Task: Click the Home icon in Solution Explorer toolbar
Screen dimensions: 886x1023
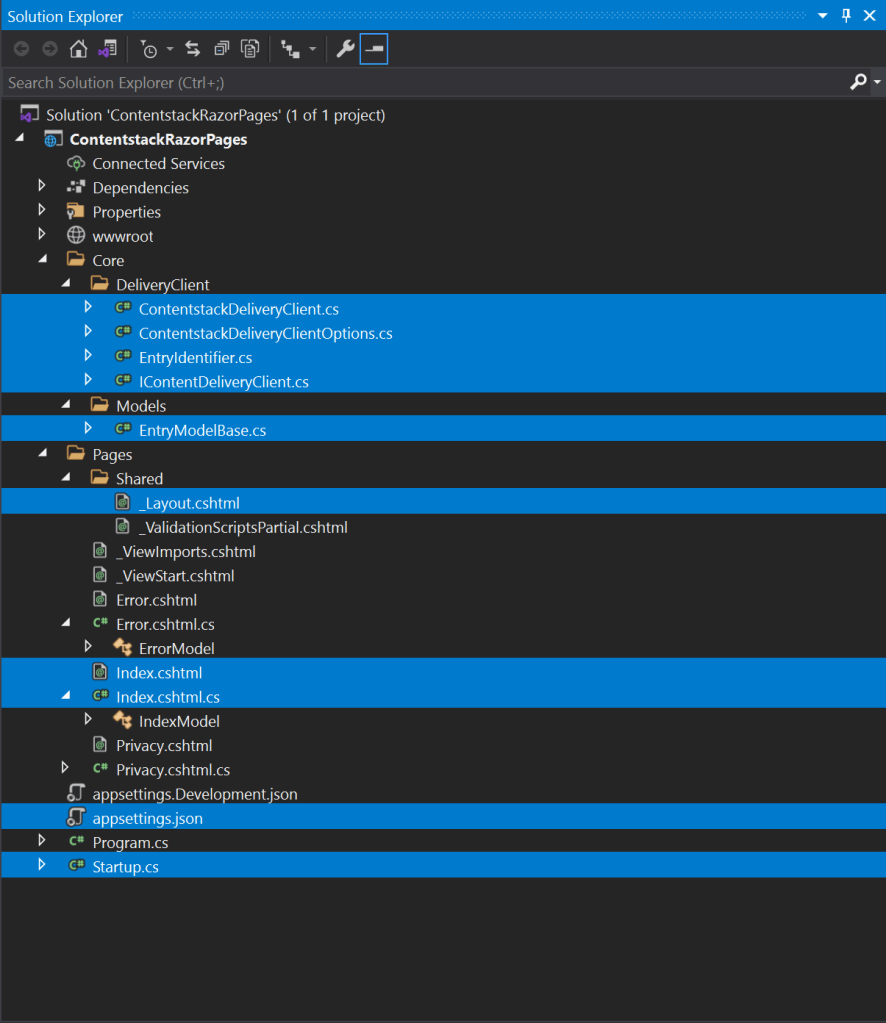Action: (78, 49)
